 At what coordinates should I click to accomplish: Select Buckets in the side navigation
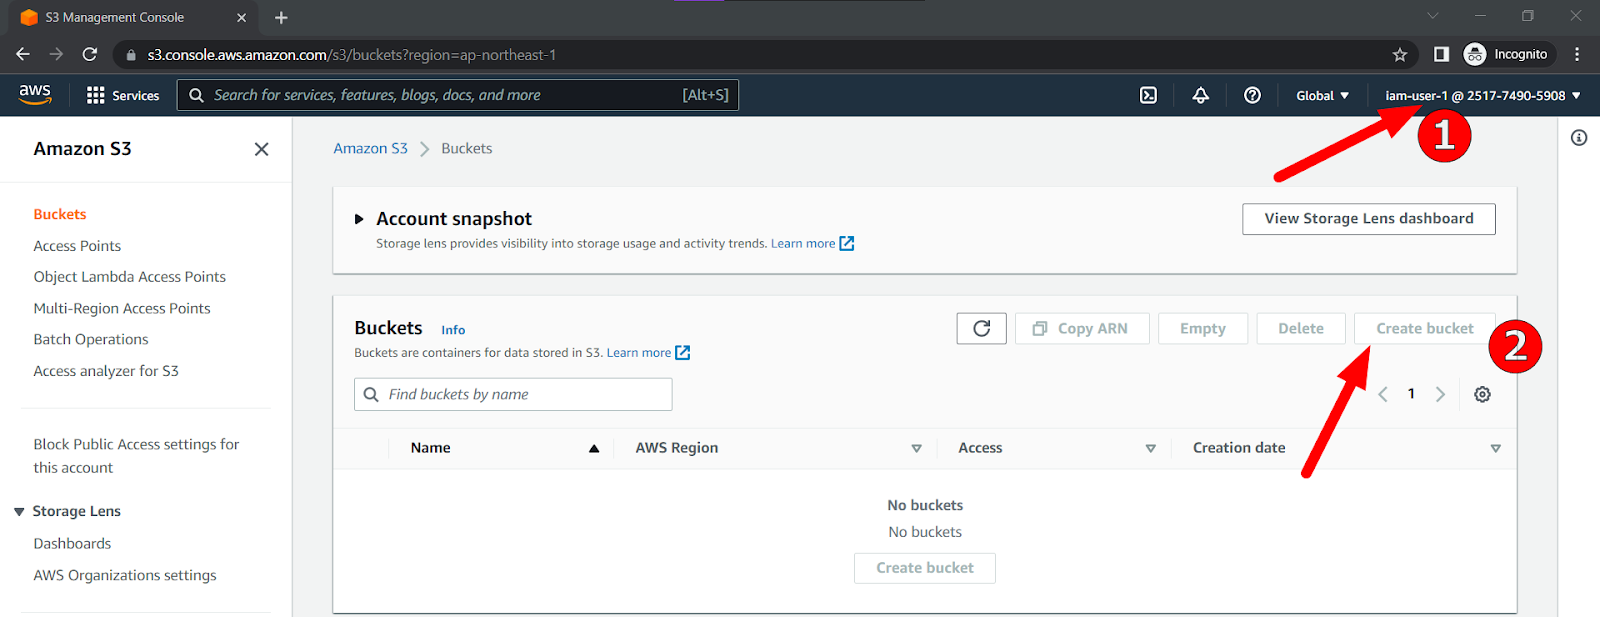(x=60, y=214)
